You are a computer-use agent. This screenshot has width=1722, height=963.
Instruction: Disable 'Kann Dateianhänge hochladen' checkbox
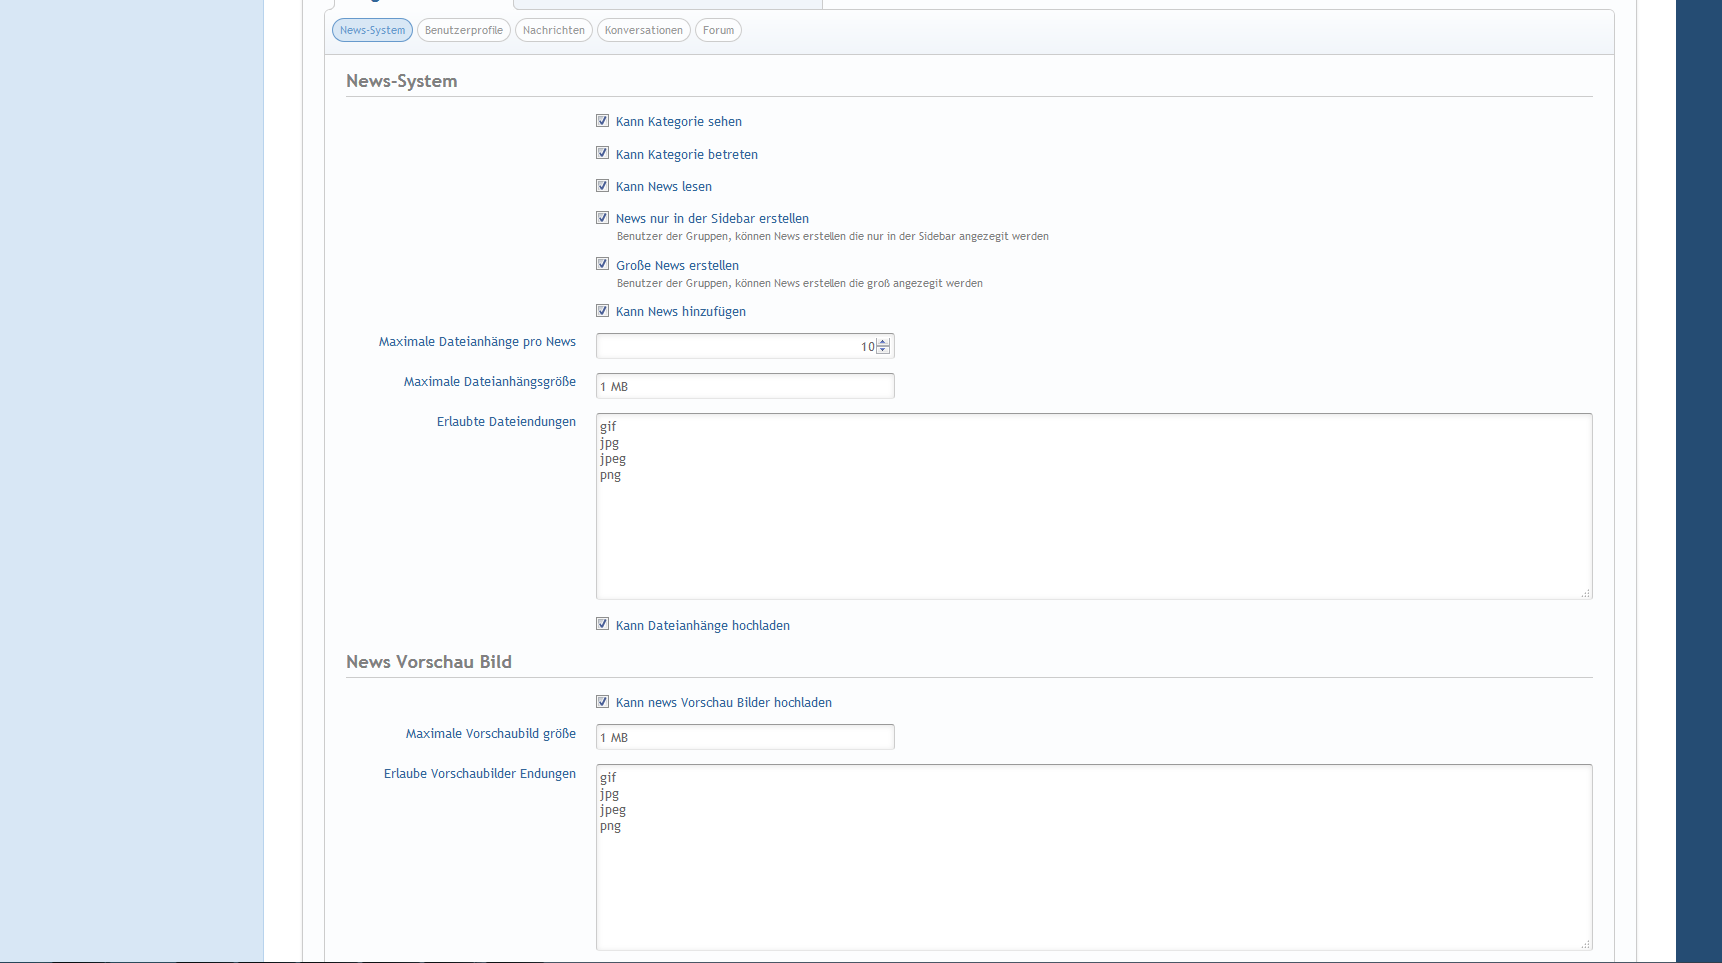click(602, 624)
